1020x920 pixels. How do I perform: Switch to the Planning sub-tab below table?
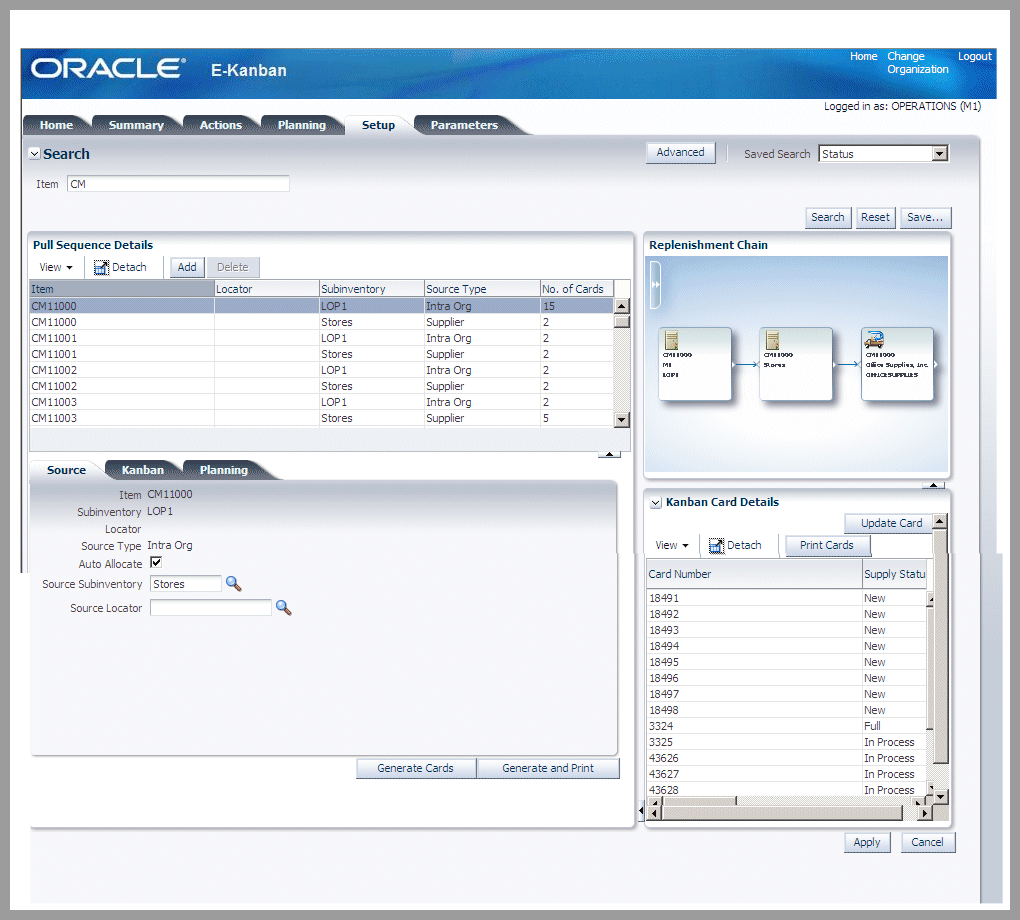[x=223, y=470]
